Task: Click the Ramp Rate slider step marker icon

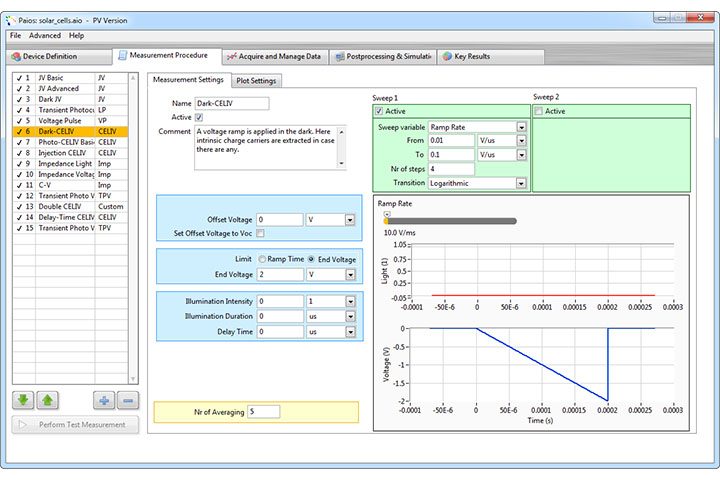Action: point(387,215)
